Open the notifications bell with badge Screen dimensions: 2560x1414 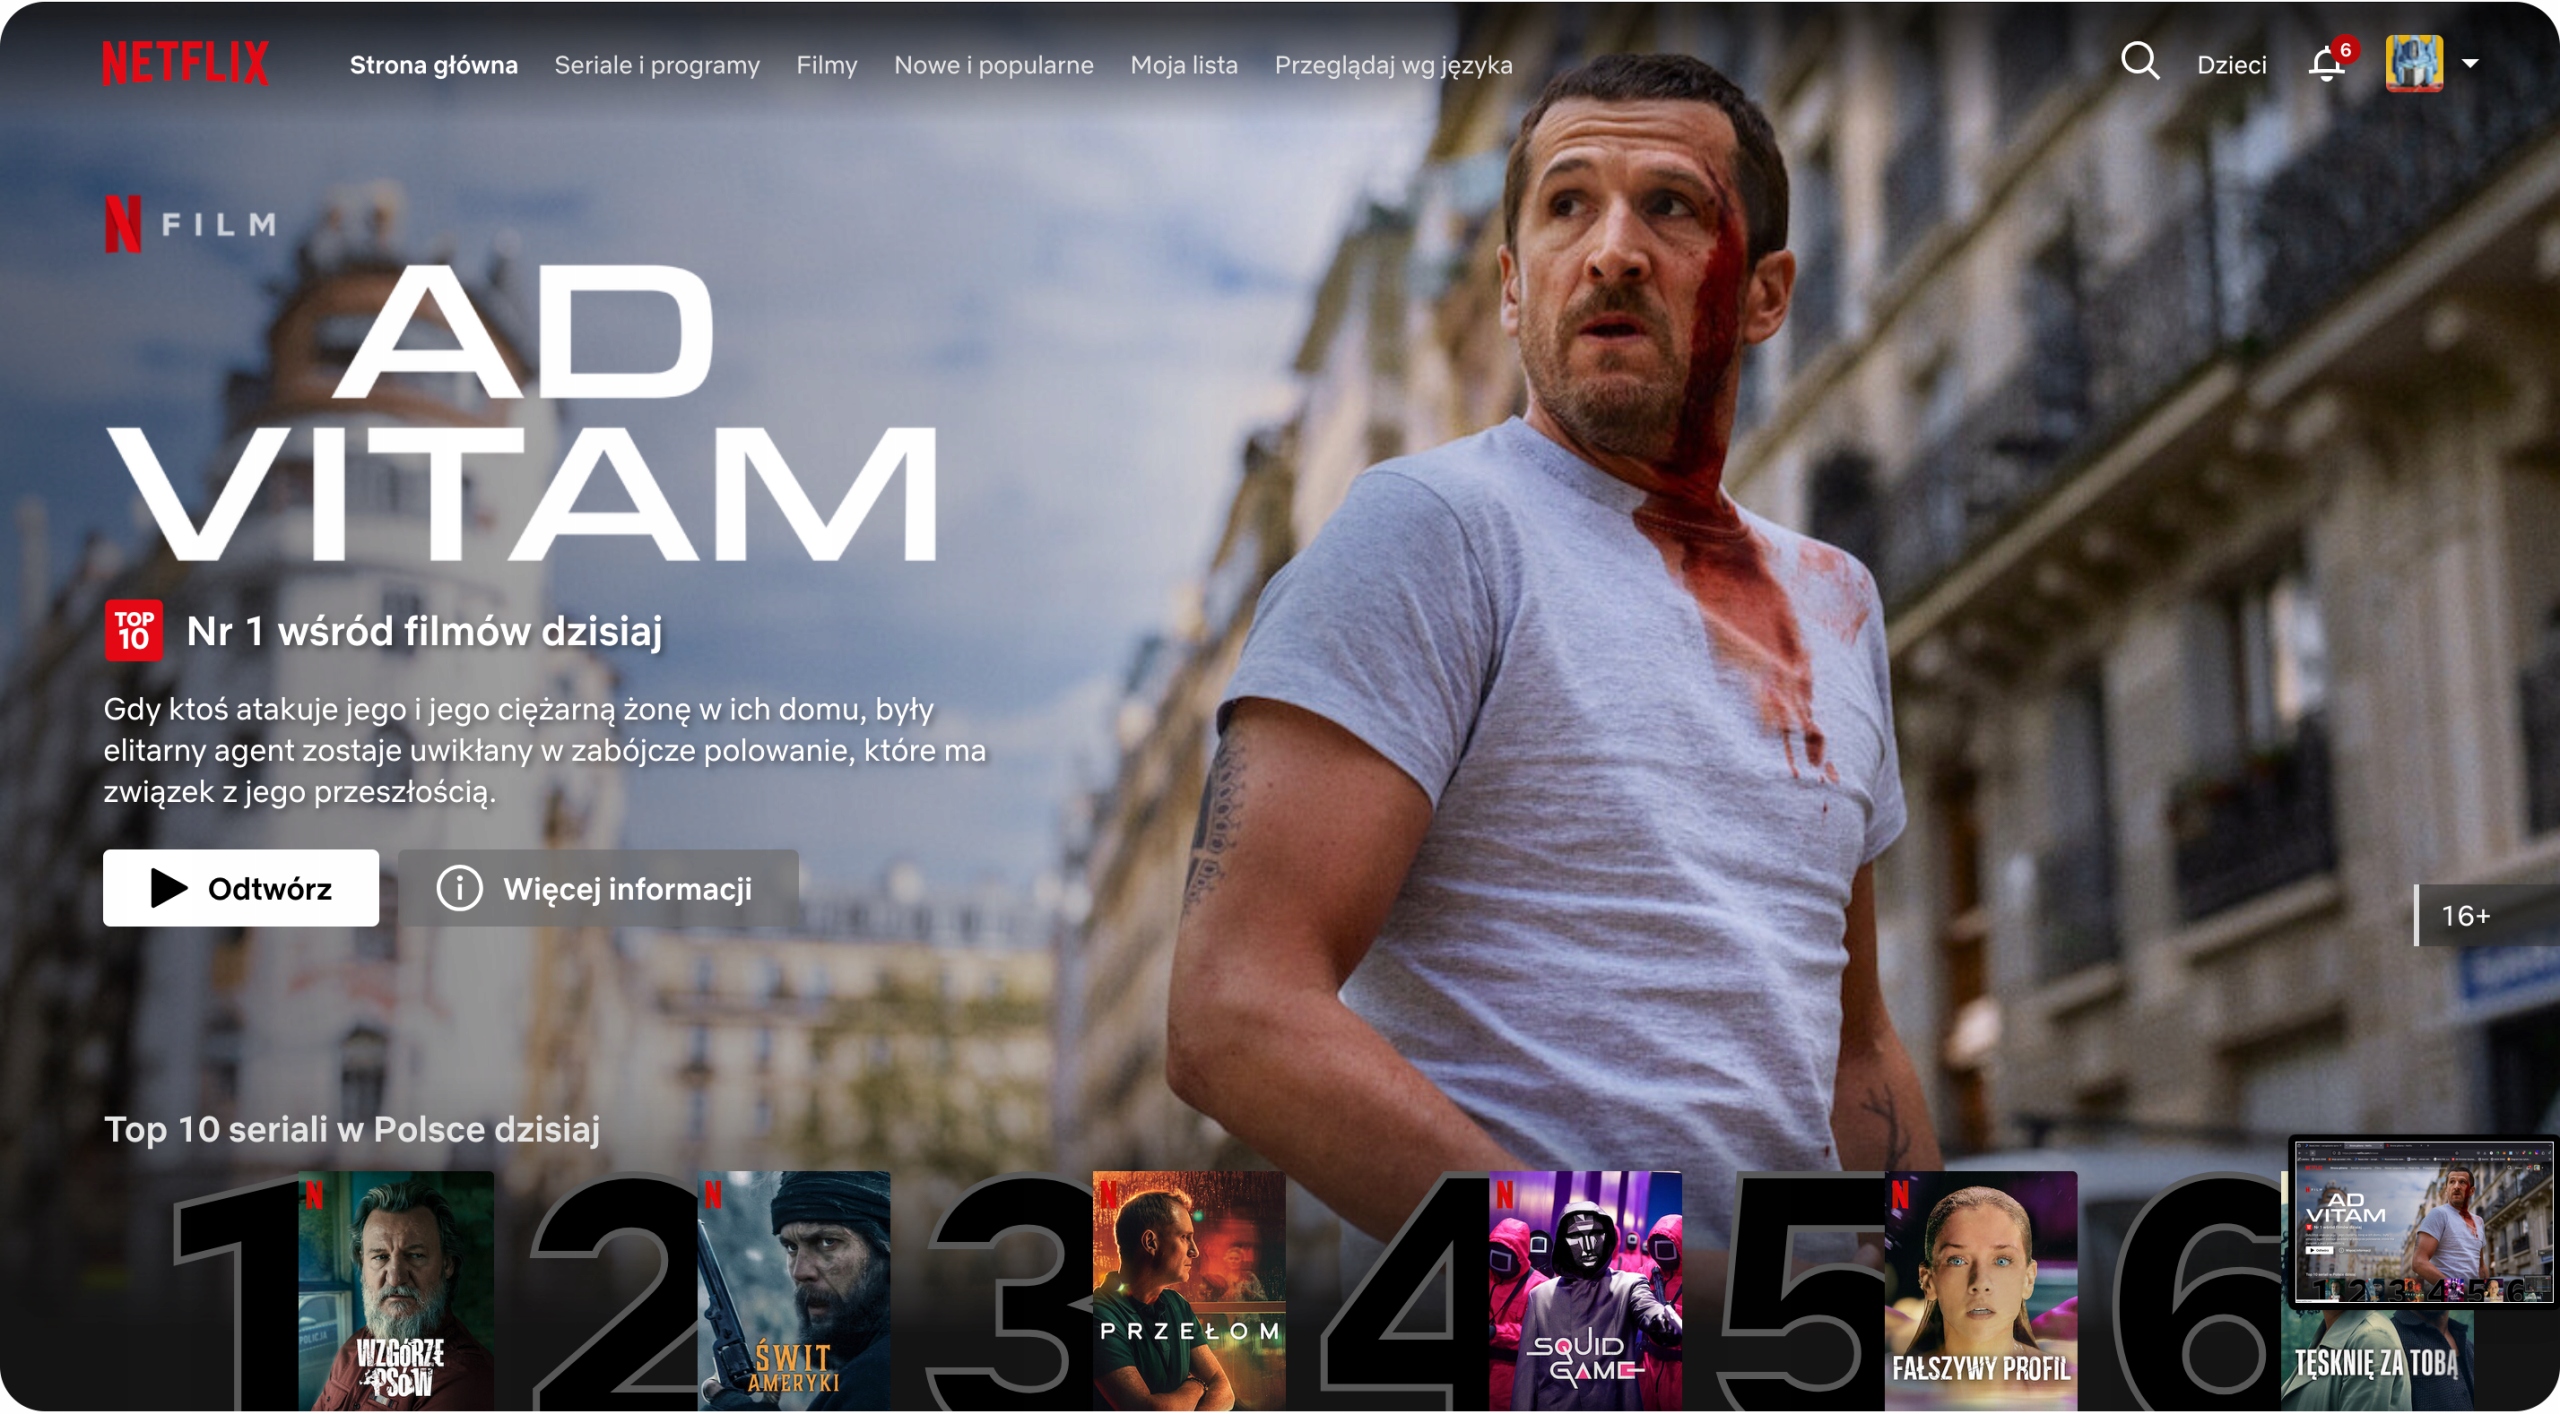pos(2326,65)
